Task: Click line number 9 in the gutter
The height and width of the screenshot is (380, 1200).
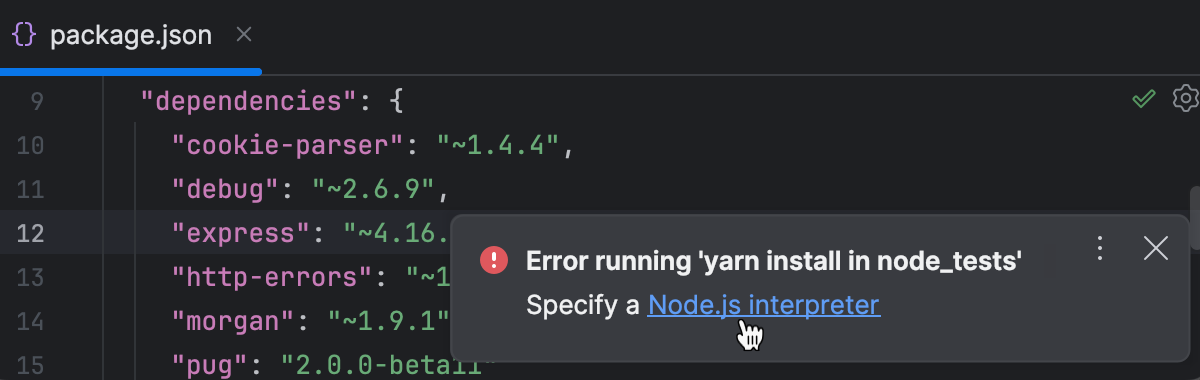Action: [37, 101]
